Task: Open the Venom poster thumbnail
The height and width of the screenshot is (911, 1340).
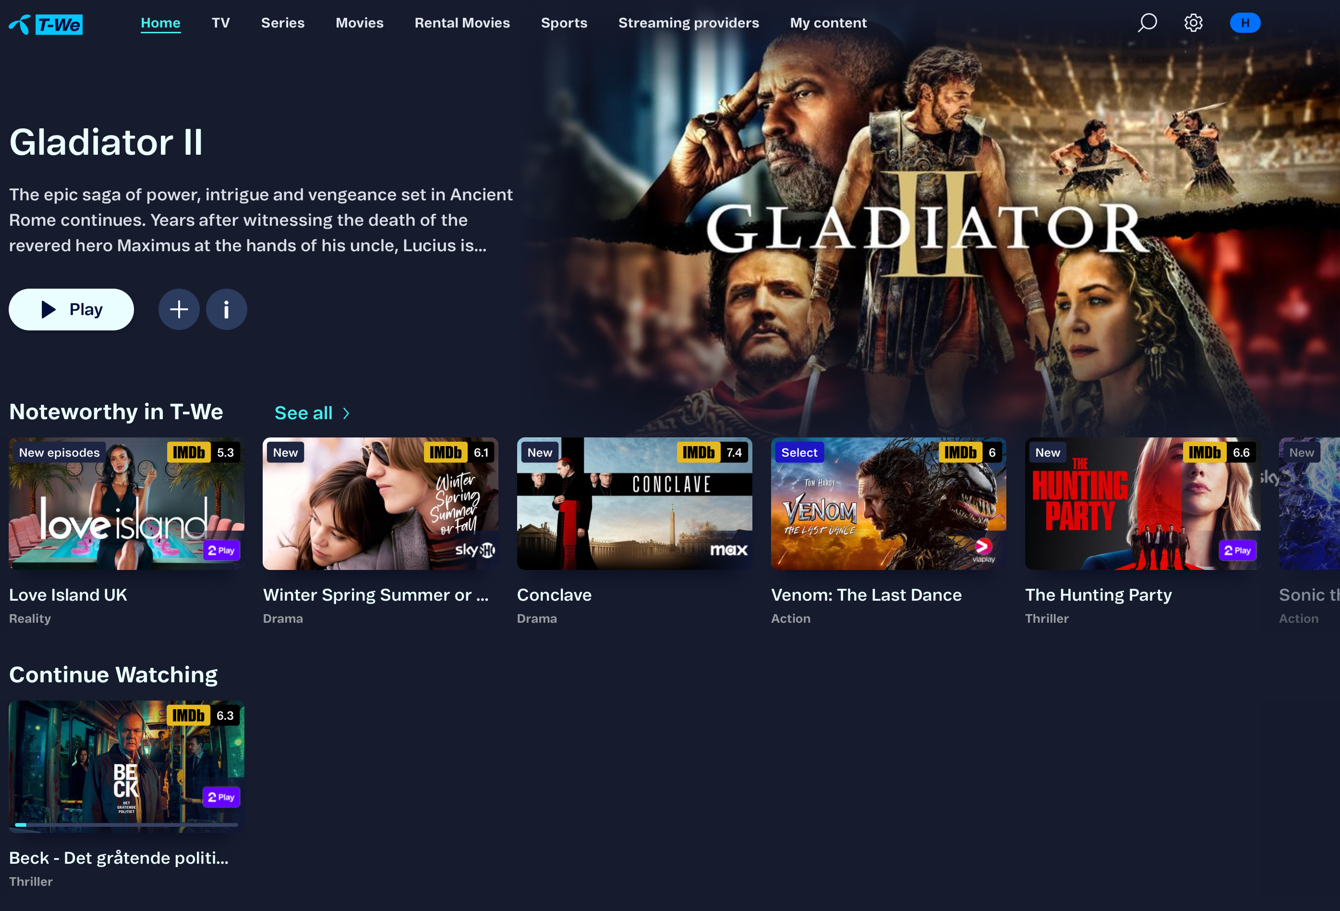Action: click(x=888, y=503)
